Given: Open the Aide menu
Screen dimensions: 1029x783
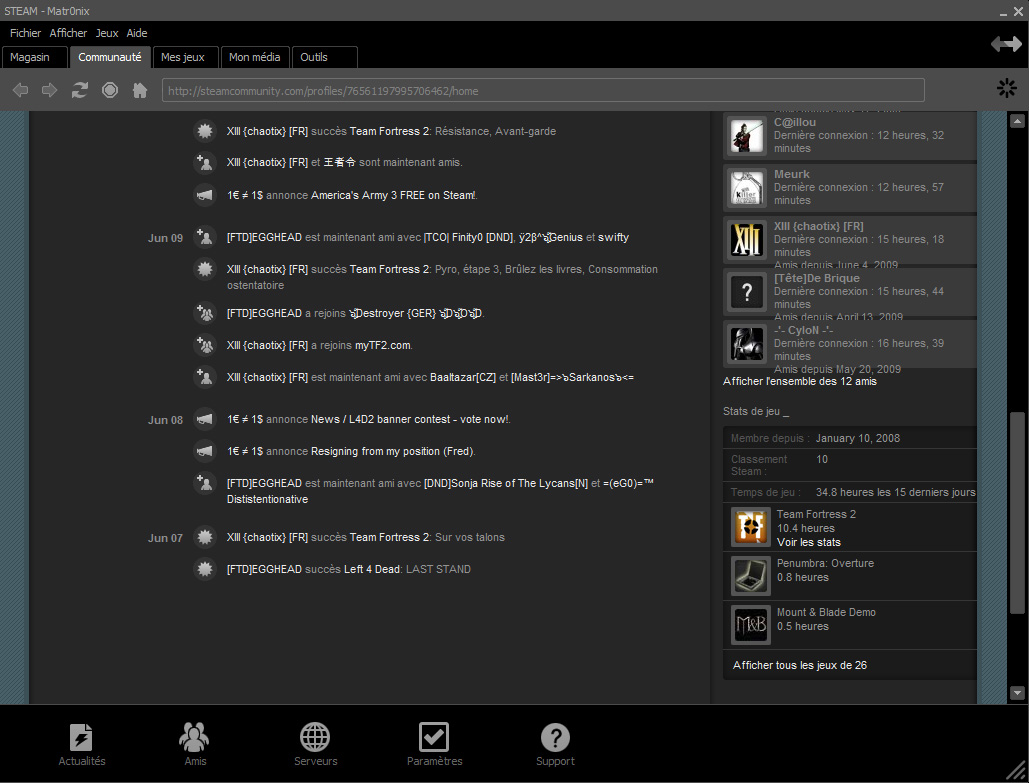Looking at the screenshot, I should [136, 33].
